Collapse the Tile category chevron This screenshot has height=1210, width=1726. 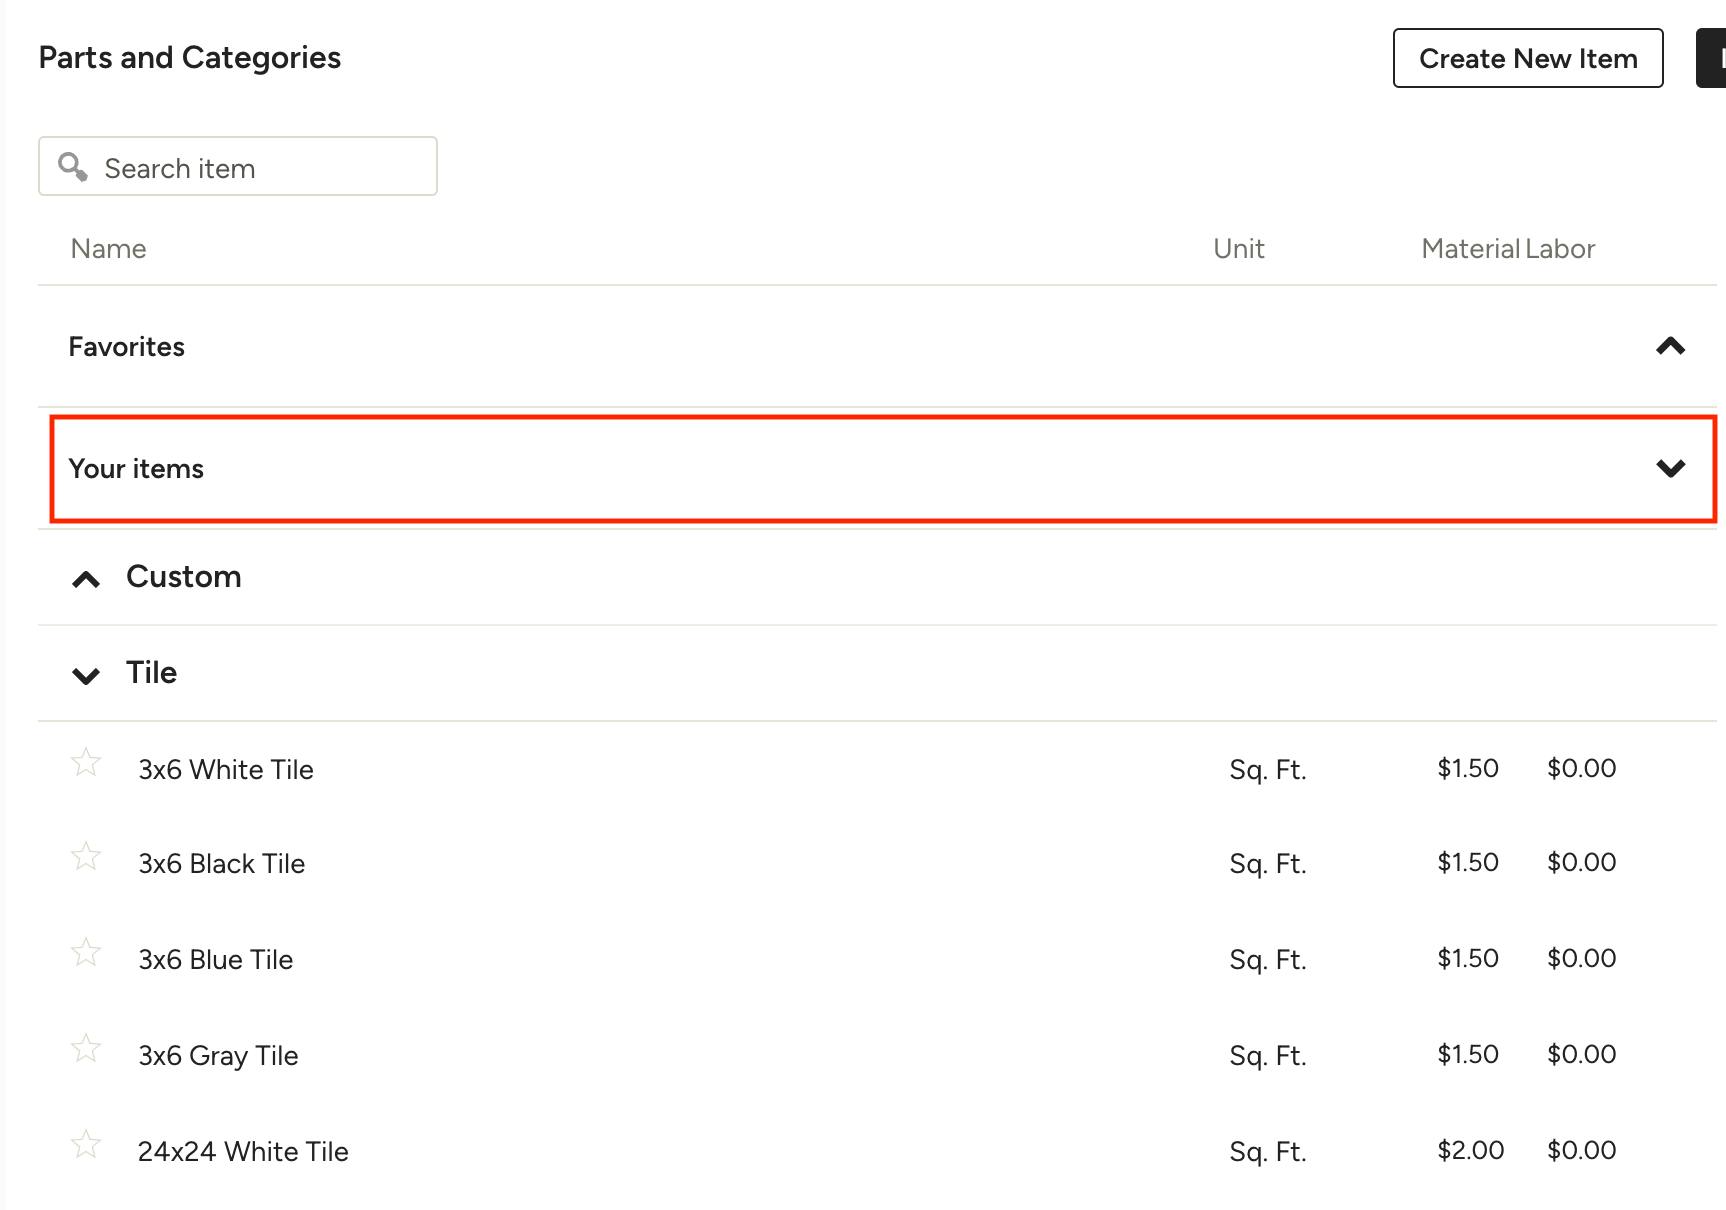[x=87, y=676]
